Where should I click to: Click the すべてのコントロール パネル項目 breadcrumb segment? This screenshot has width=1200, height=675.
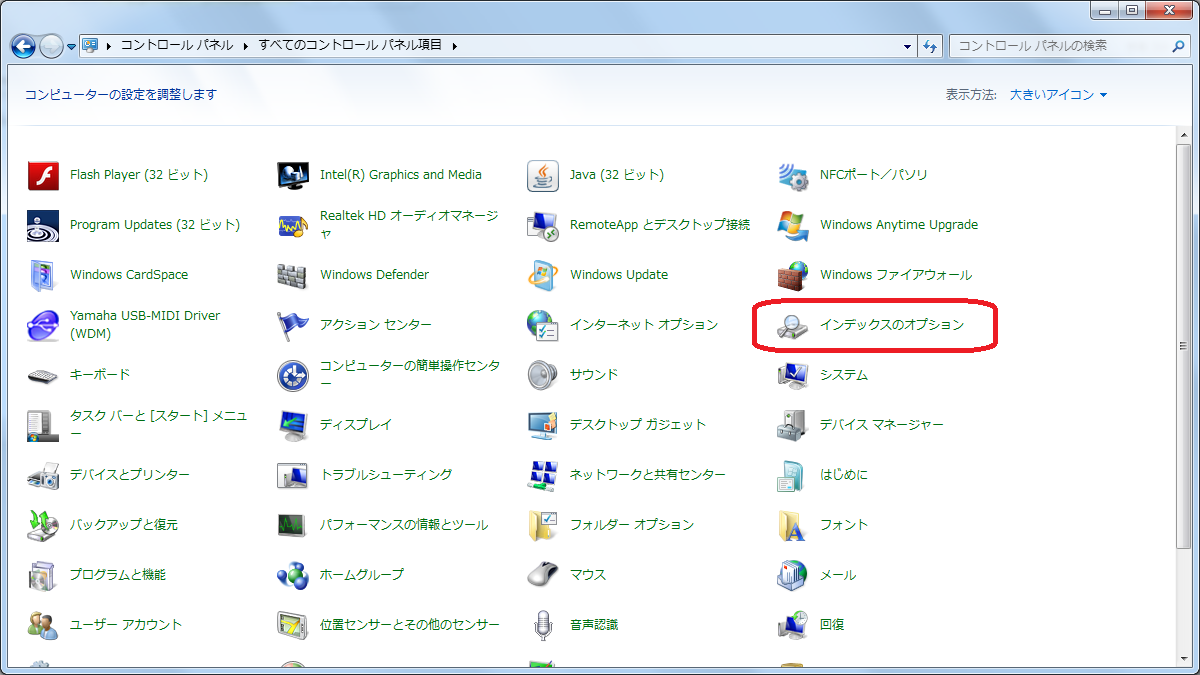click(x=350, y=46)
